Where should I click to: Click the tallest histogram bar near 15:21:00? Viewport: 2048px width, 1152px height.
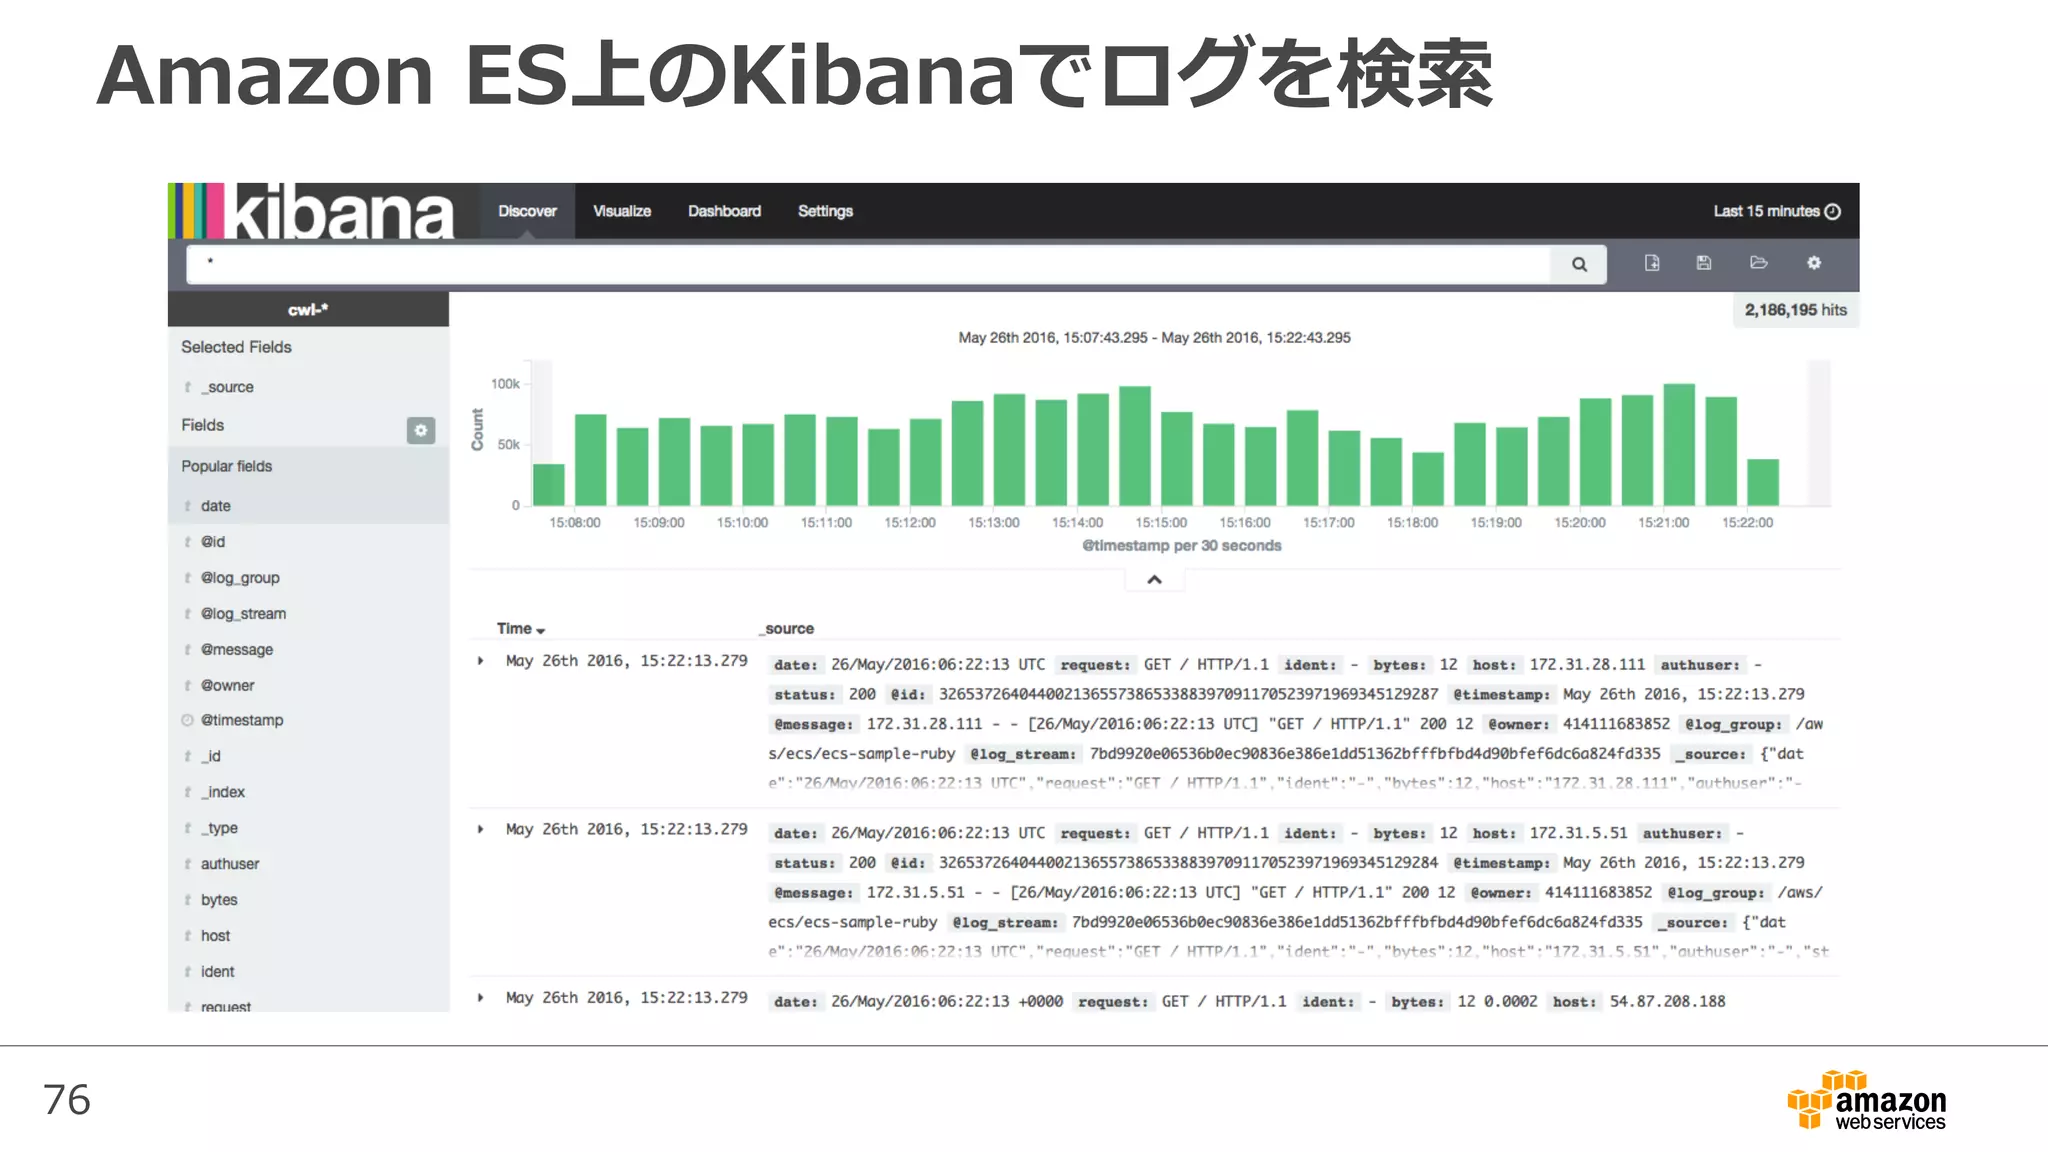click(x=1679, y=445)
